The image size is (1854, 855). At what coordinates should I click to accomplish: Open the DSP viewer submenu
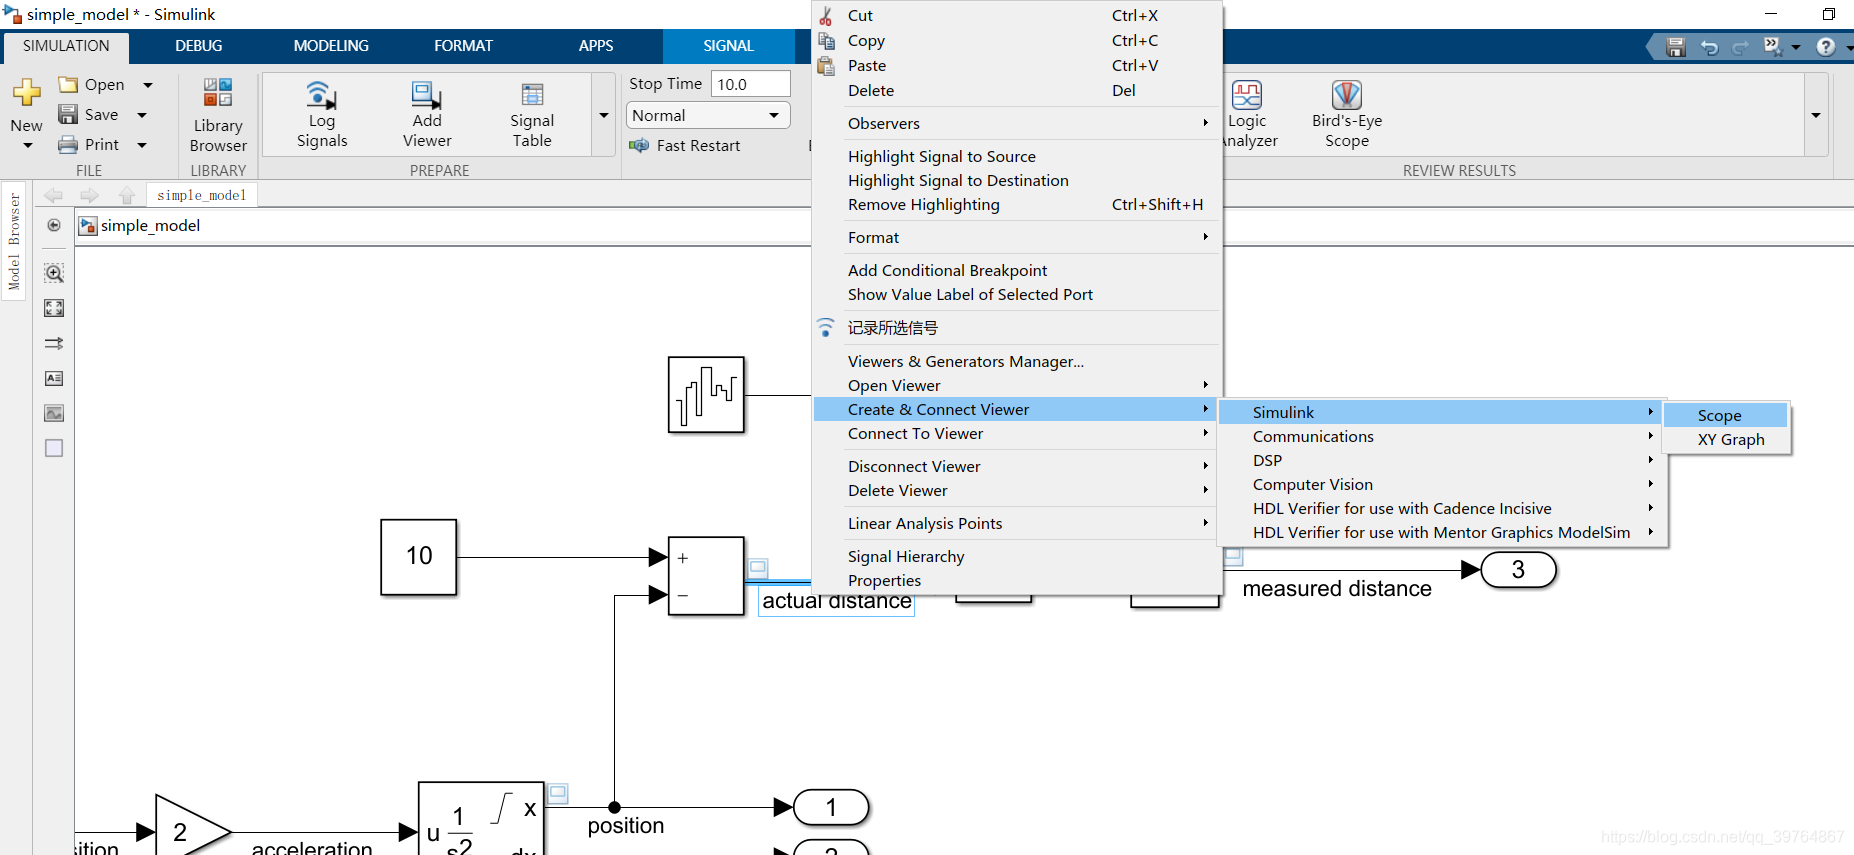pos(1442,460)
